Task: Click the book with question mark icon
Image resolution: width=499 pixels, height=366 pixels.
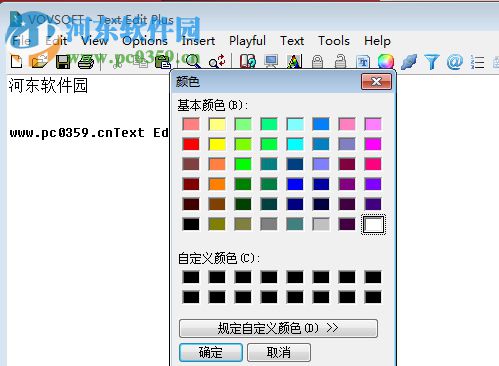Action: click(x=248, y=62)
